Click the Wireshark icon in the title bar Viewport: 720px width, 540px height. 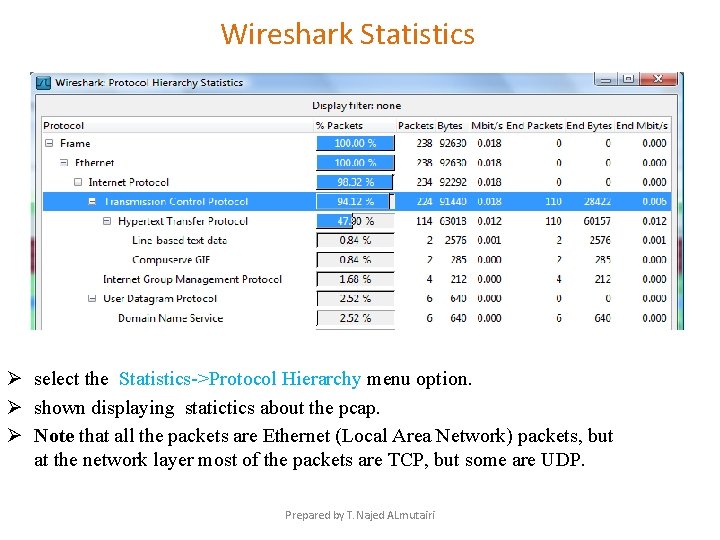pyautogui.click(x=43, y=83)
